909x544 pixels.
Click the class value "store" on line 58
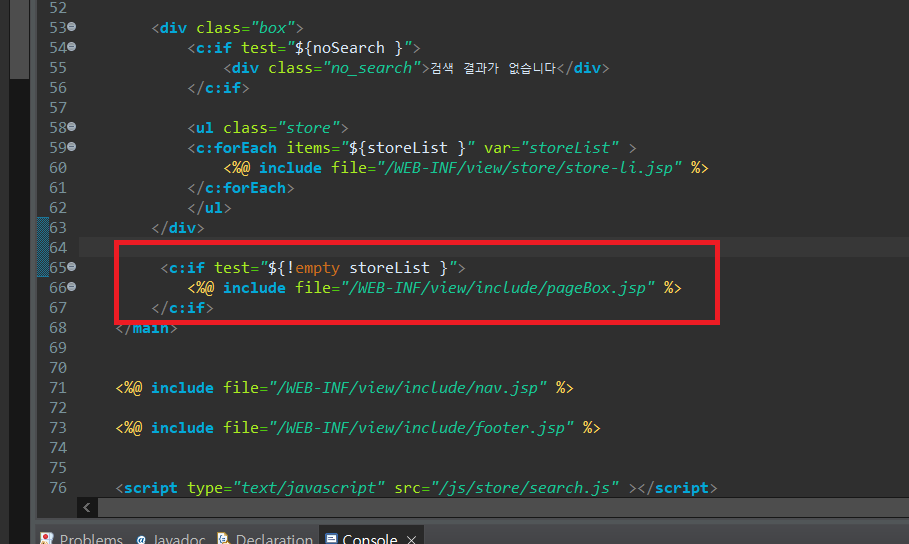pyautogui.click(x=308, y=128)
